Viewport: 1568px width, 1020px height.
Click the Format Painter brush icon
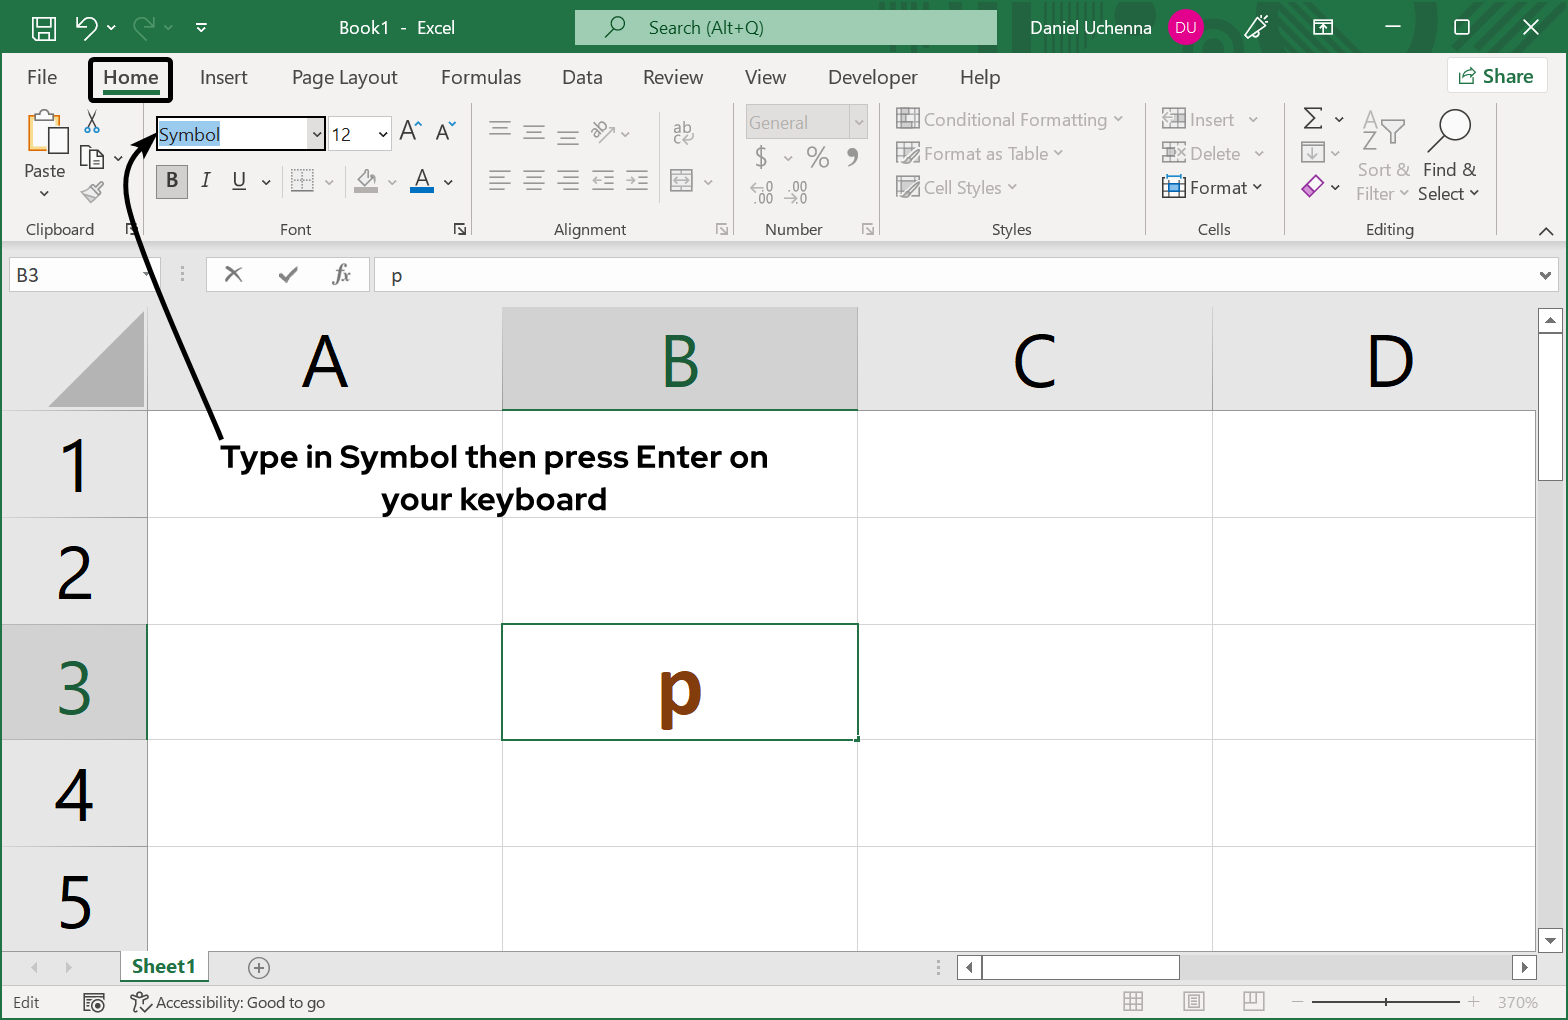click(x=93, y=191)
